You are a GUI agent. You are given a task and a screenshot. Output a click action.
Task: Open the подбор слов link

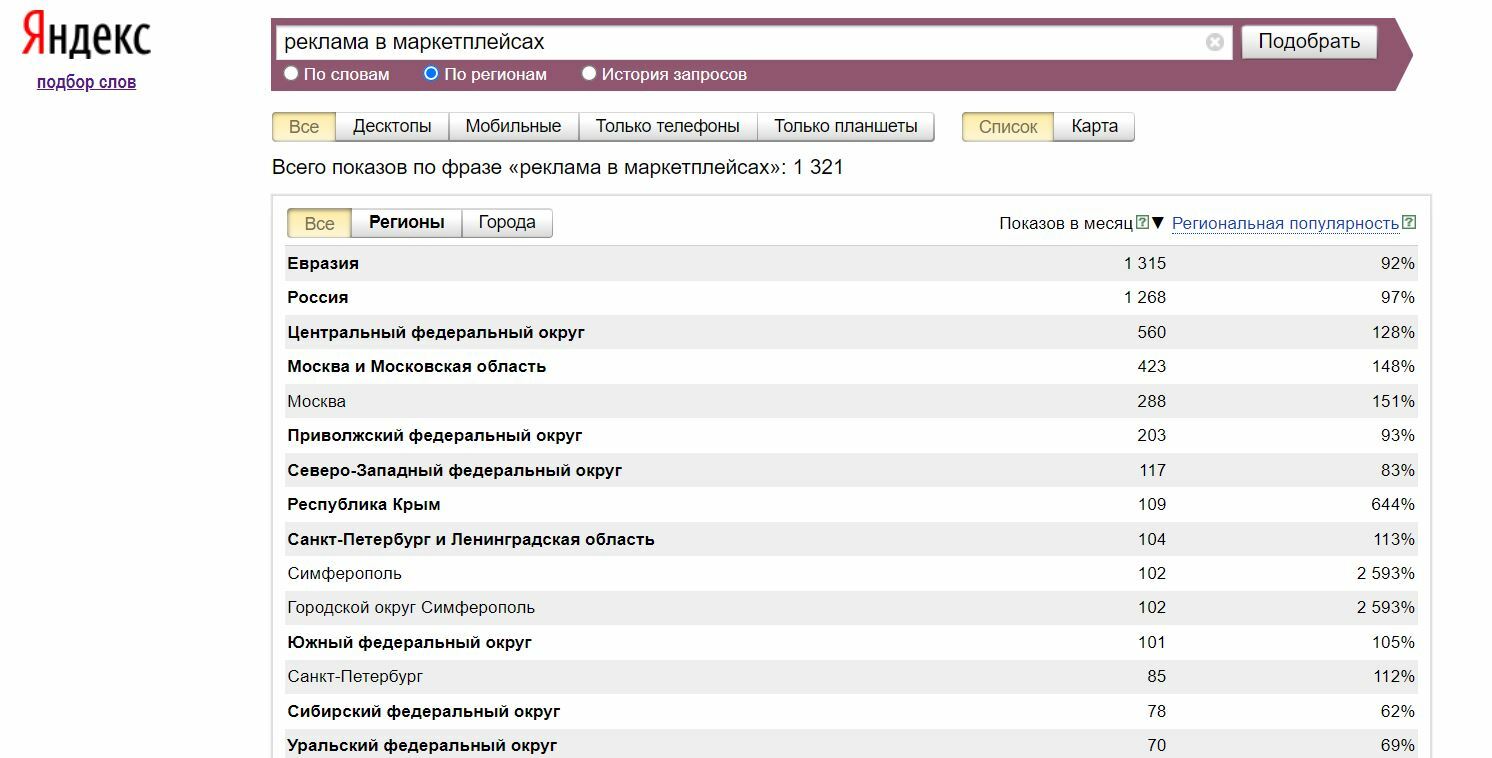click(86, 82)
